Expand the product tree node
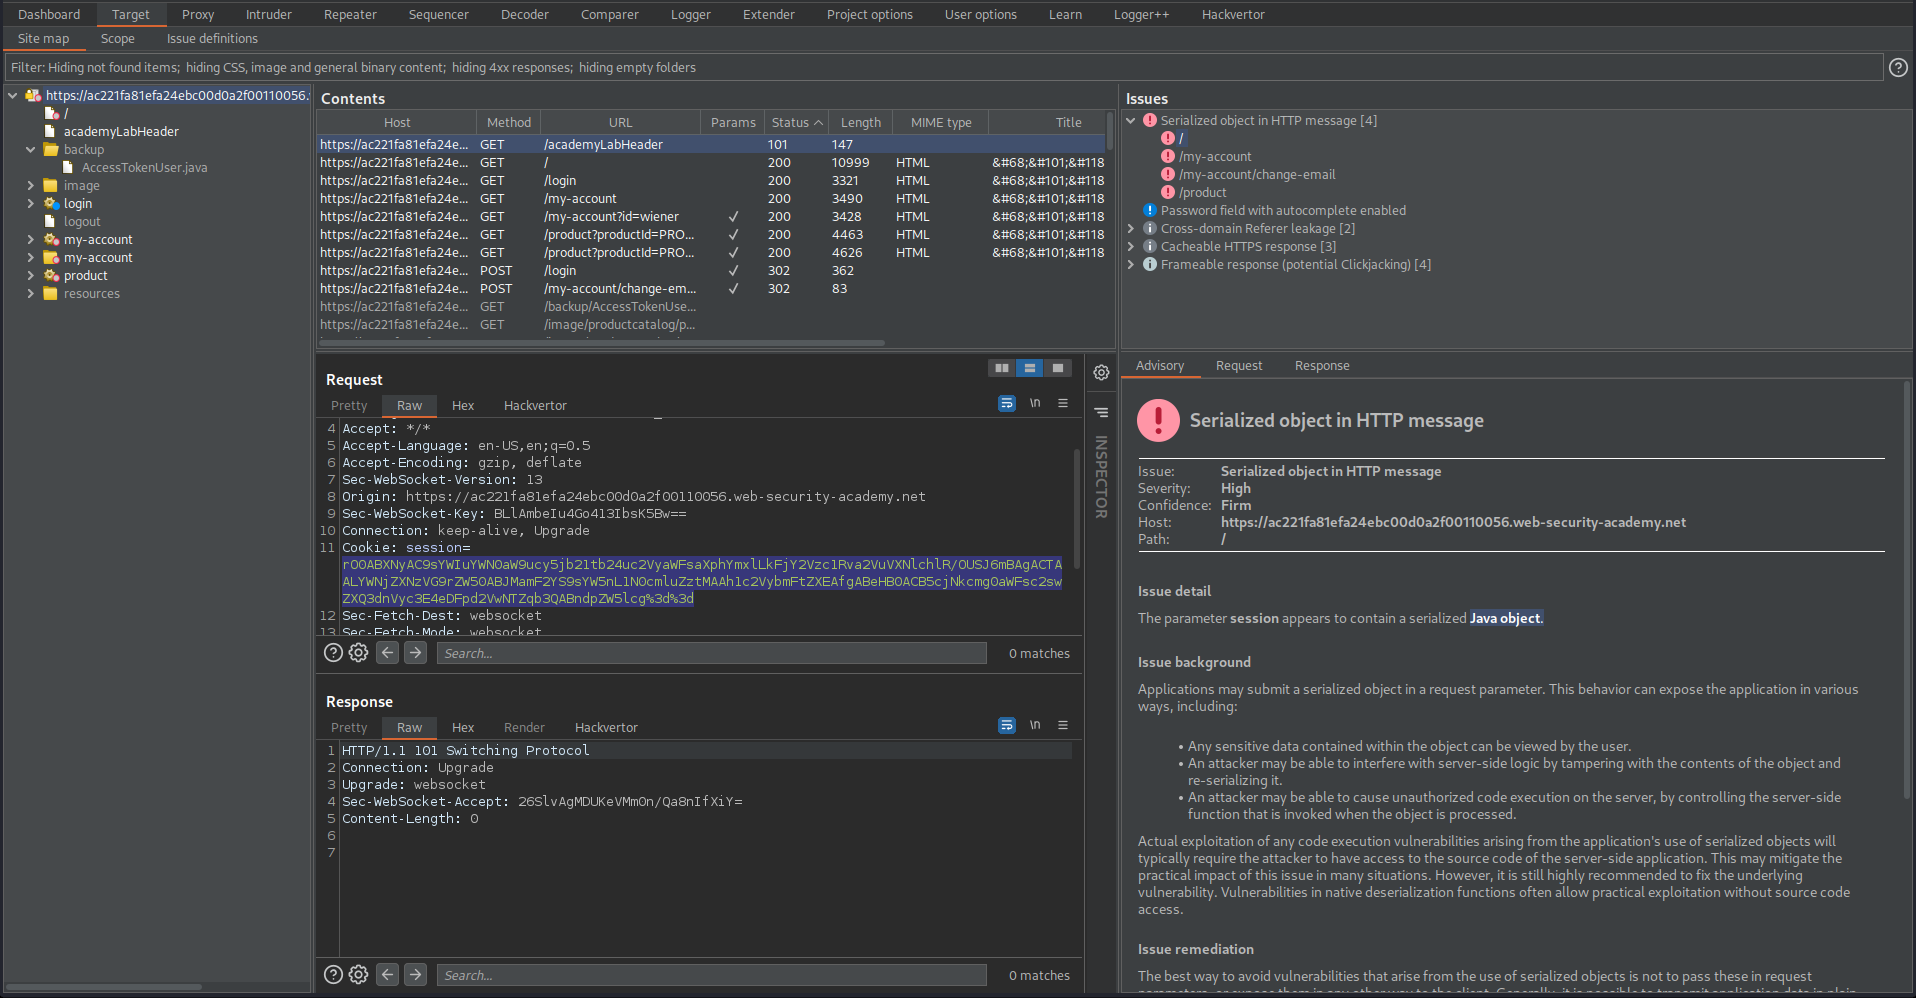 tap(30, 275)
